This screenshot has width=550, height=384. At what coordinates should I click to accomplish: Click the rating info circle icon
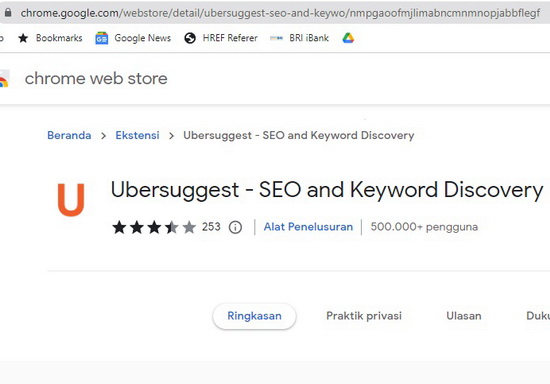click(x=235, y=227)
